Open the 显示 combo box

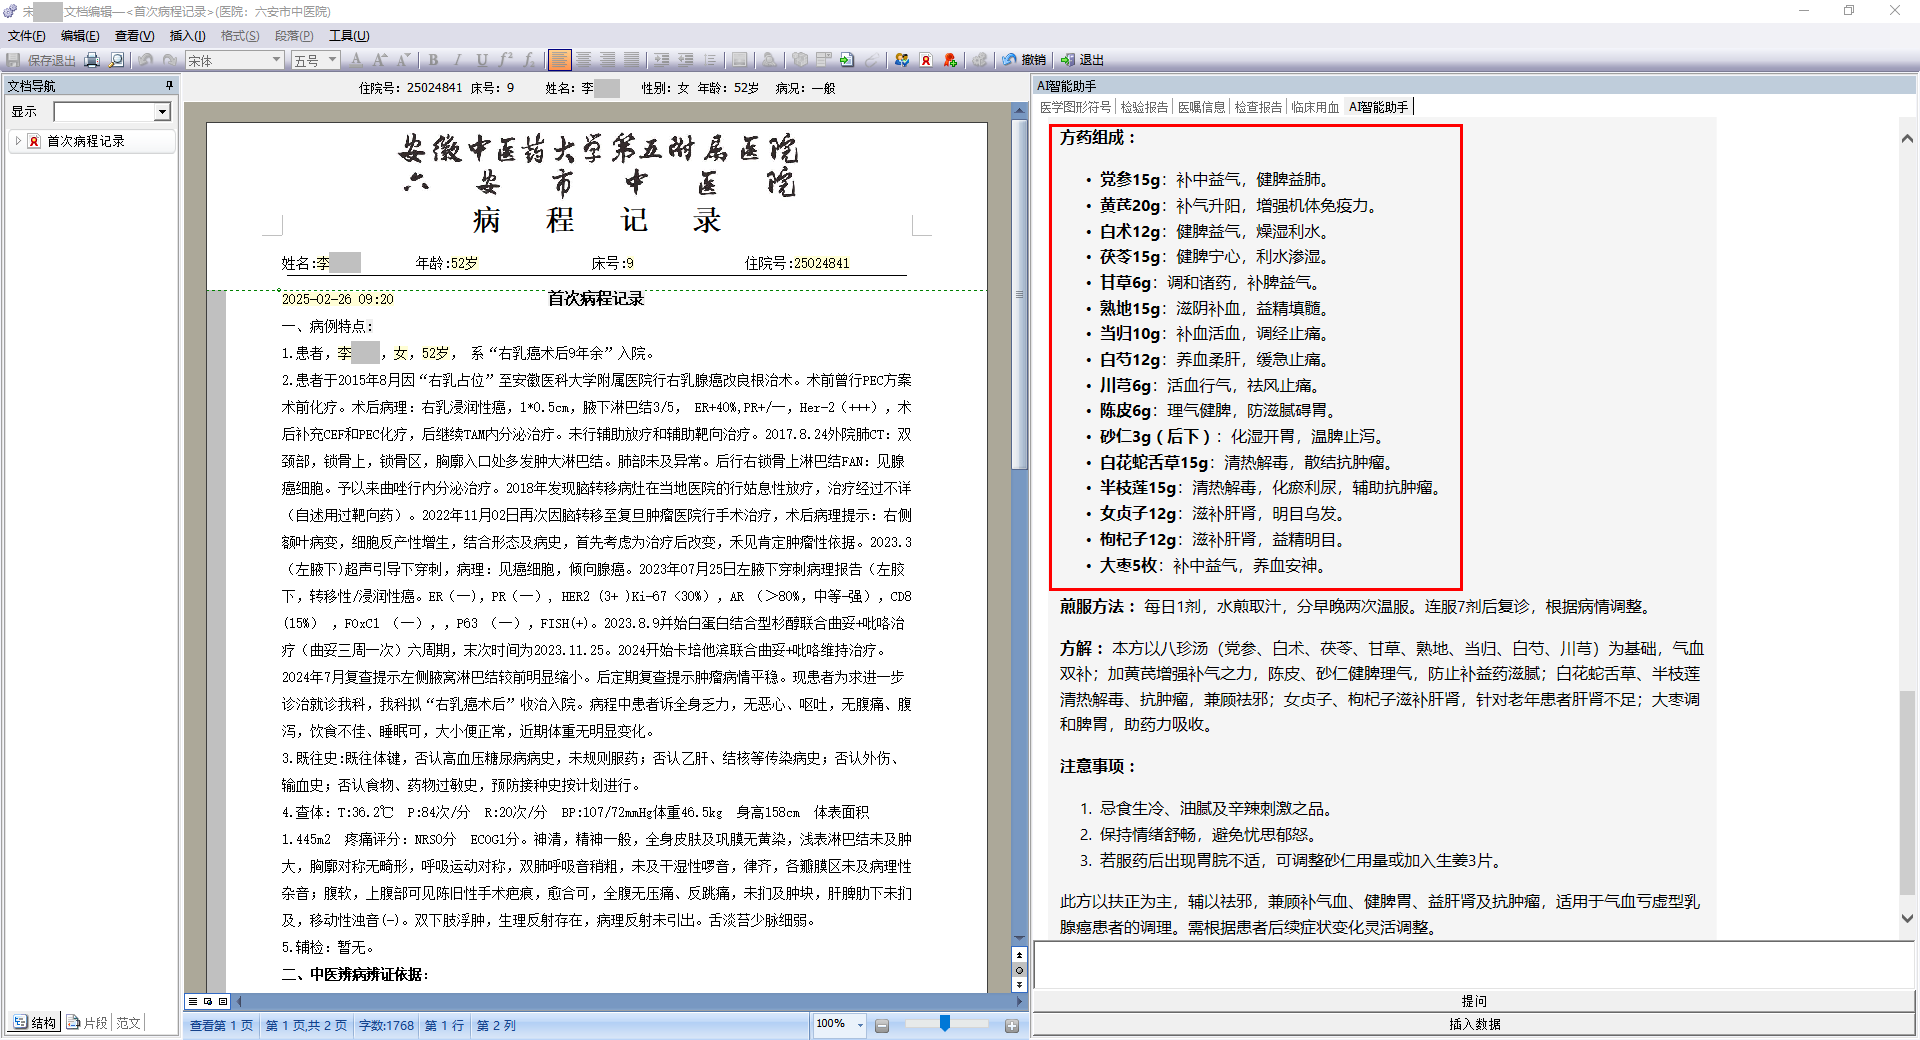pos(162,112)
